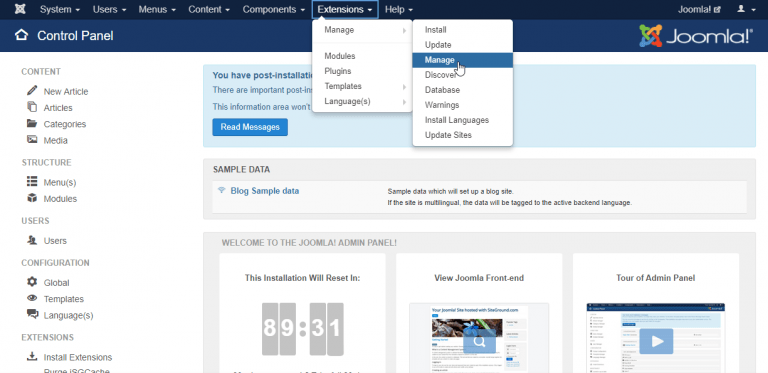Click the reset countdown timer display

pyautogui.click(x=303, y=329)
